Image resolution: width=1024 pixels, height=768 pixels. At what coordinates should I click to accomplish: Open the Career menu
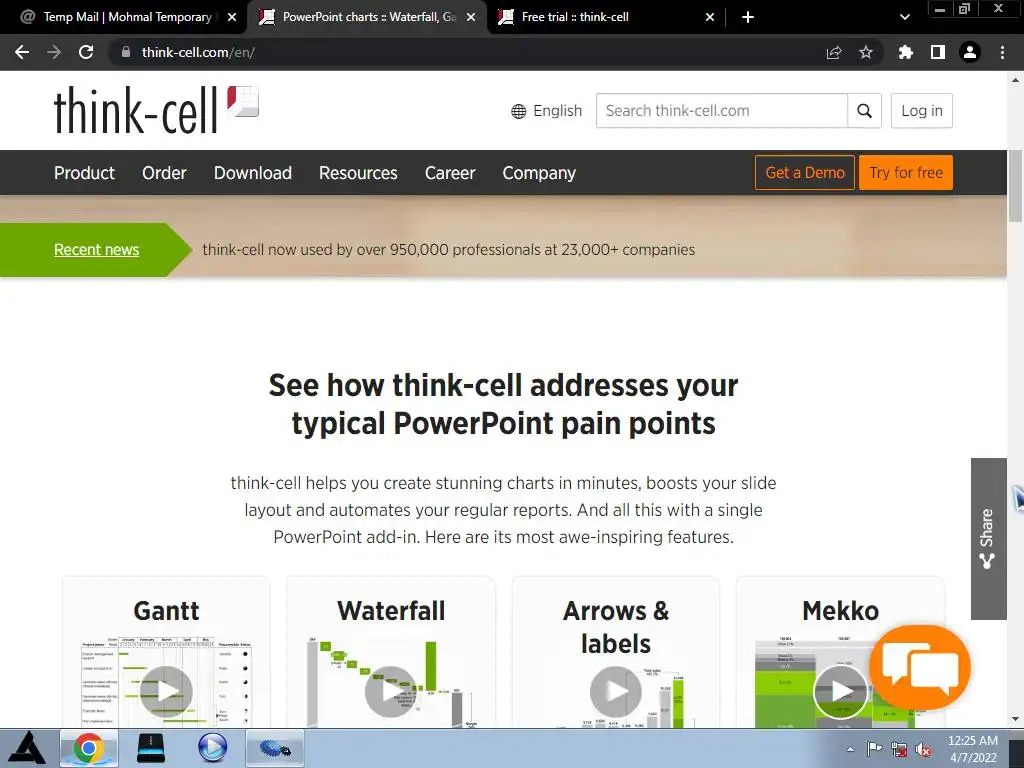(450, 173)
